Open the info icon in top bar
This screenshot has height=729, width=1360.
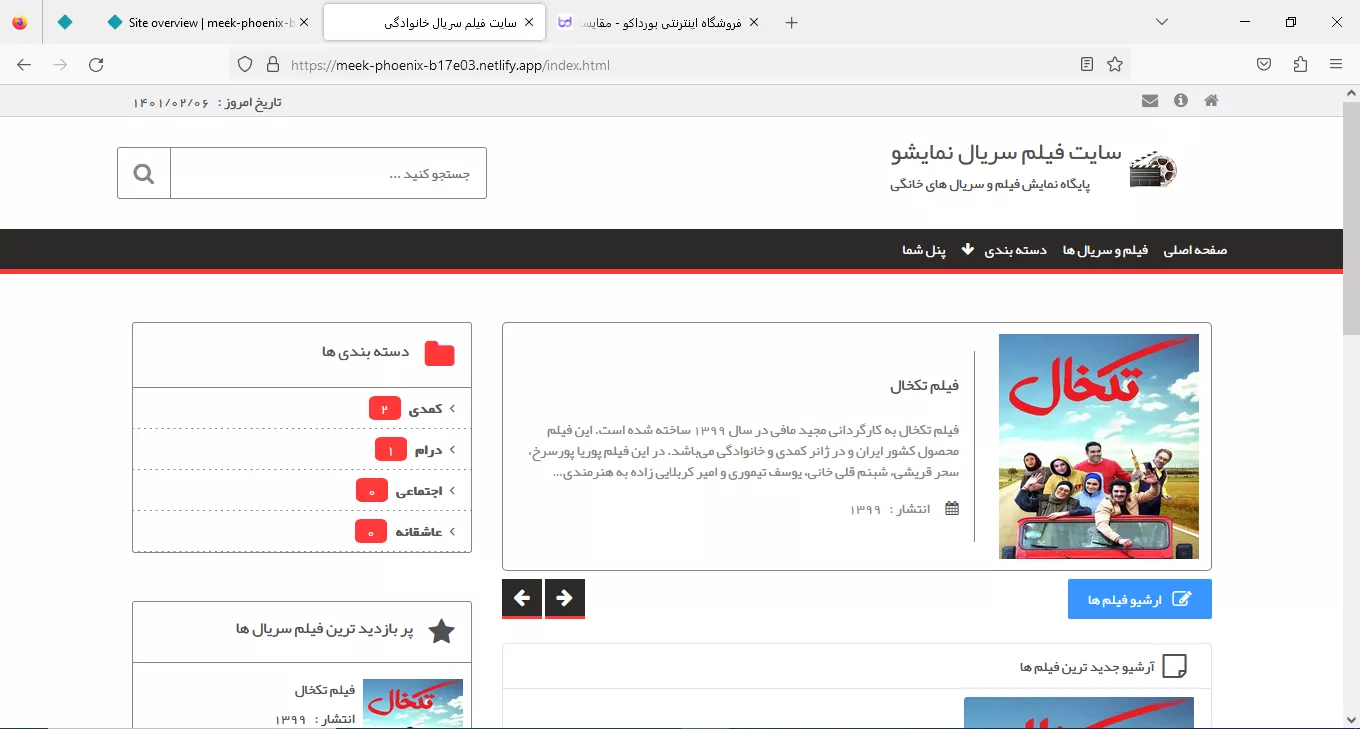click(x=1181, y=101)
